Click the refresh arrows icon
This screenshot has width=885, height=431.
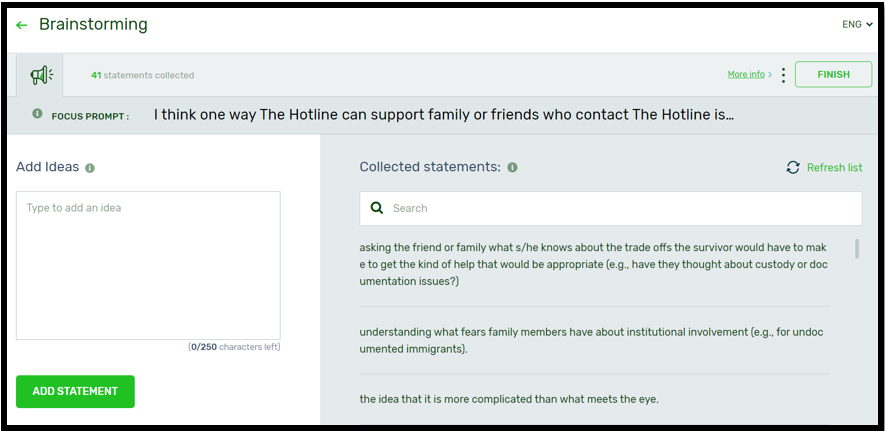tap(793, 168)
